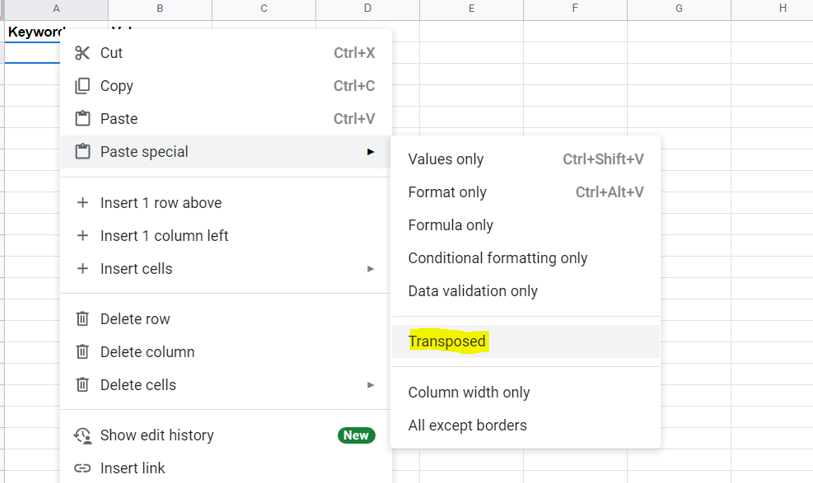Click the trash icon next to Delete column

(x=83, y=352)
